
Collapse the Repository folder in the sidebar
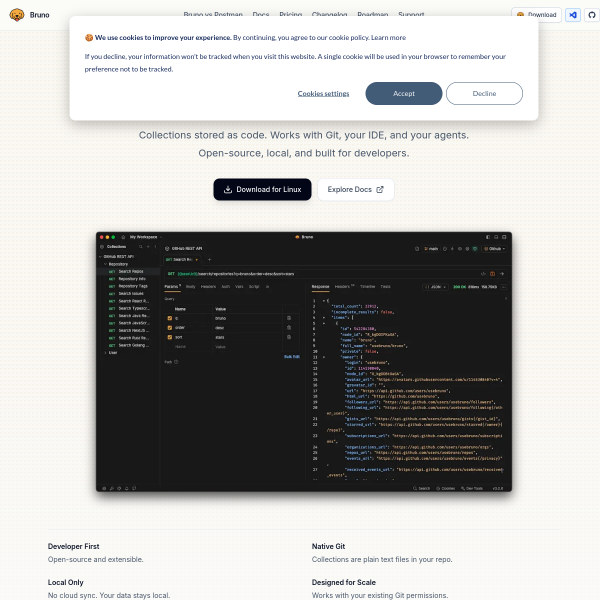click(x=106, y=264)
